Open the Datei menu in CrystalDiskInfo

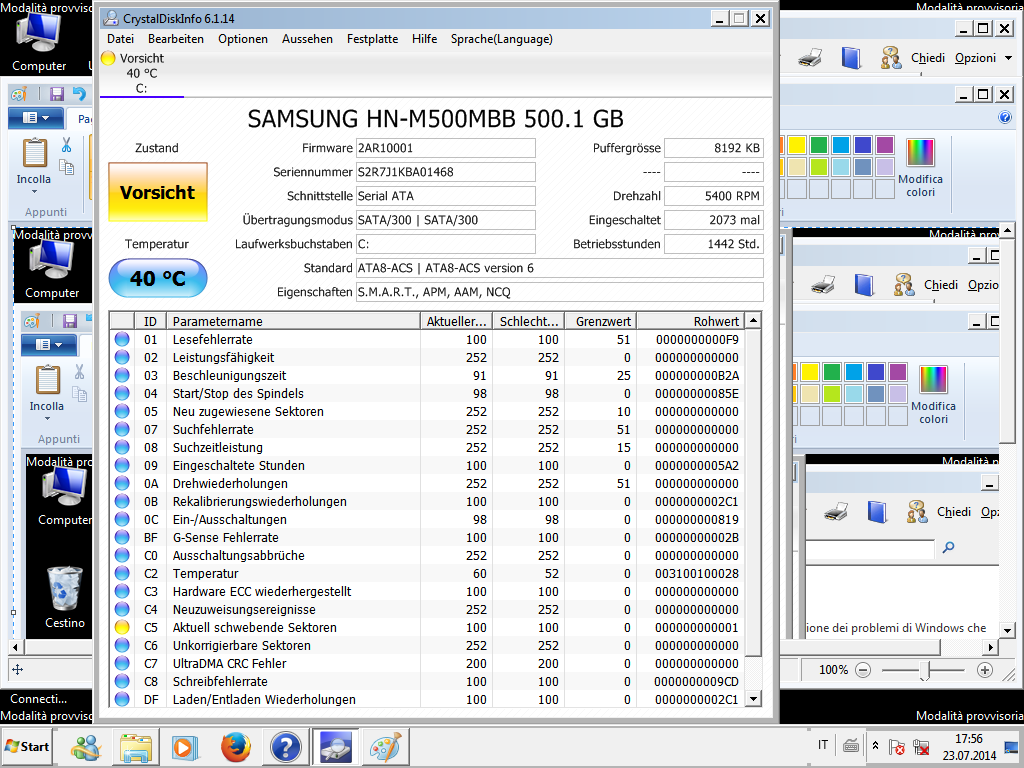click(120, 39)
